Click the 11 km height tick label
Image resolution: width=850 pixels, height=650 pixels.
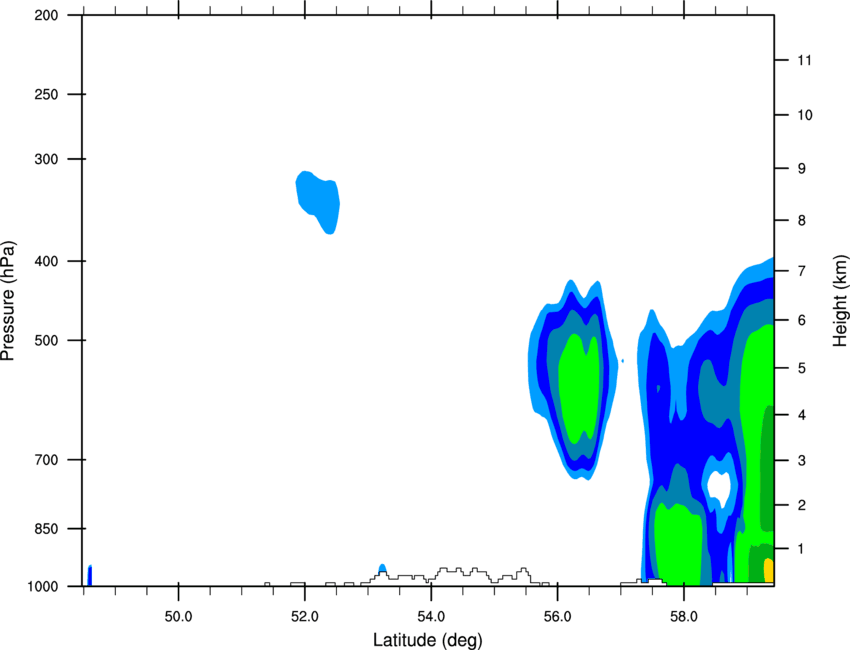coord(804,60)
